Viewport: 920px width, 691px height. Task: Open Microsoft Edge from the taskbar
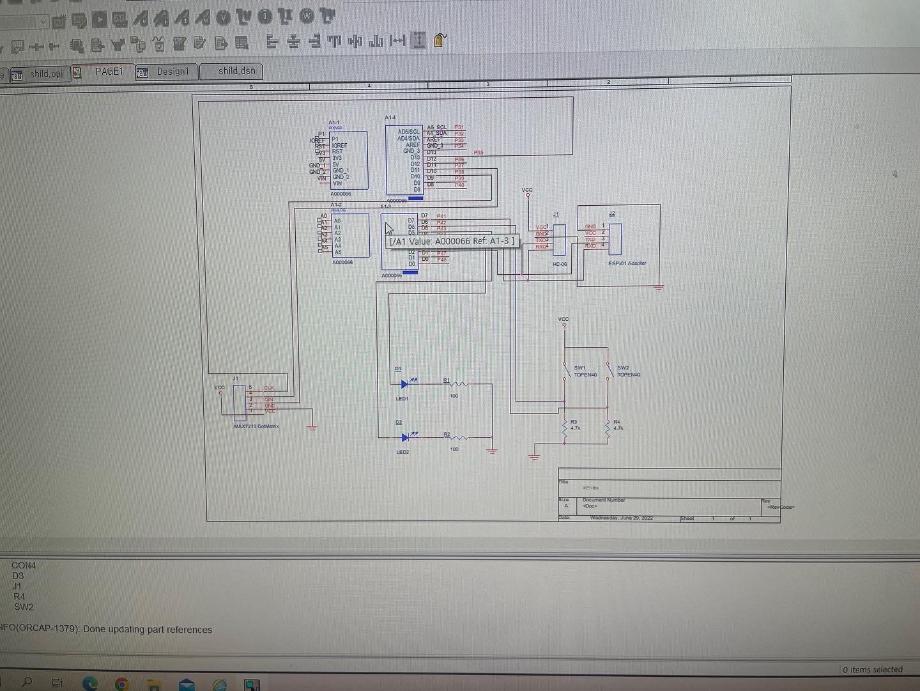pos(88,684)
